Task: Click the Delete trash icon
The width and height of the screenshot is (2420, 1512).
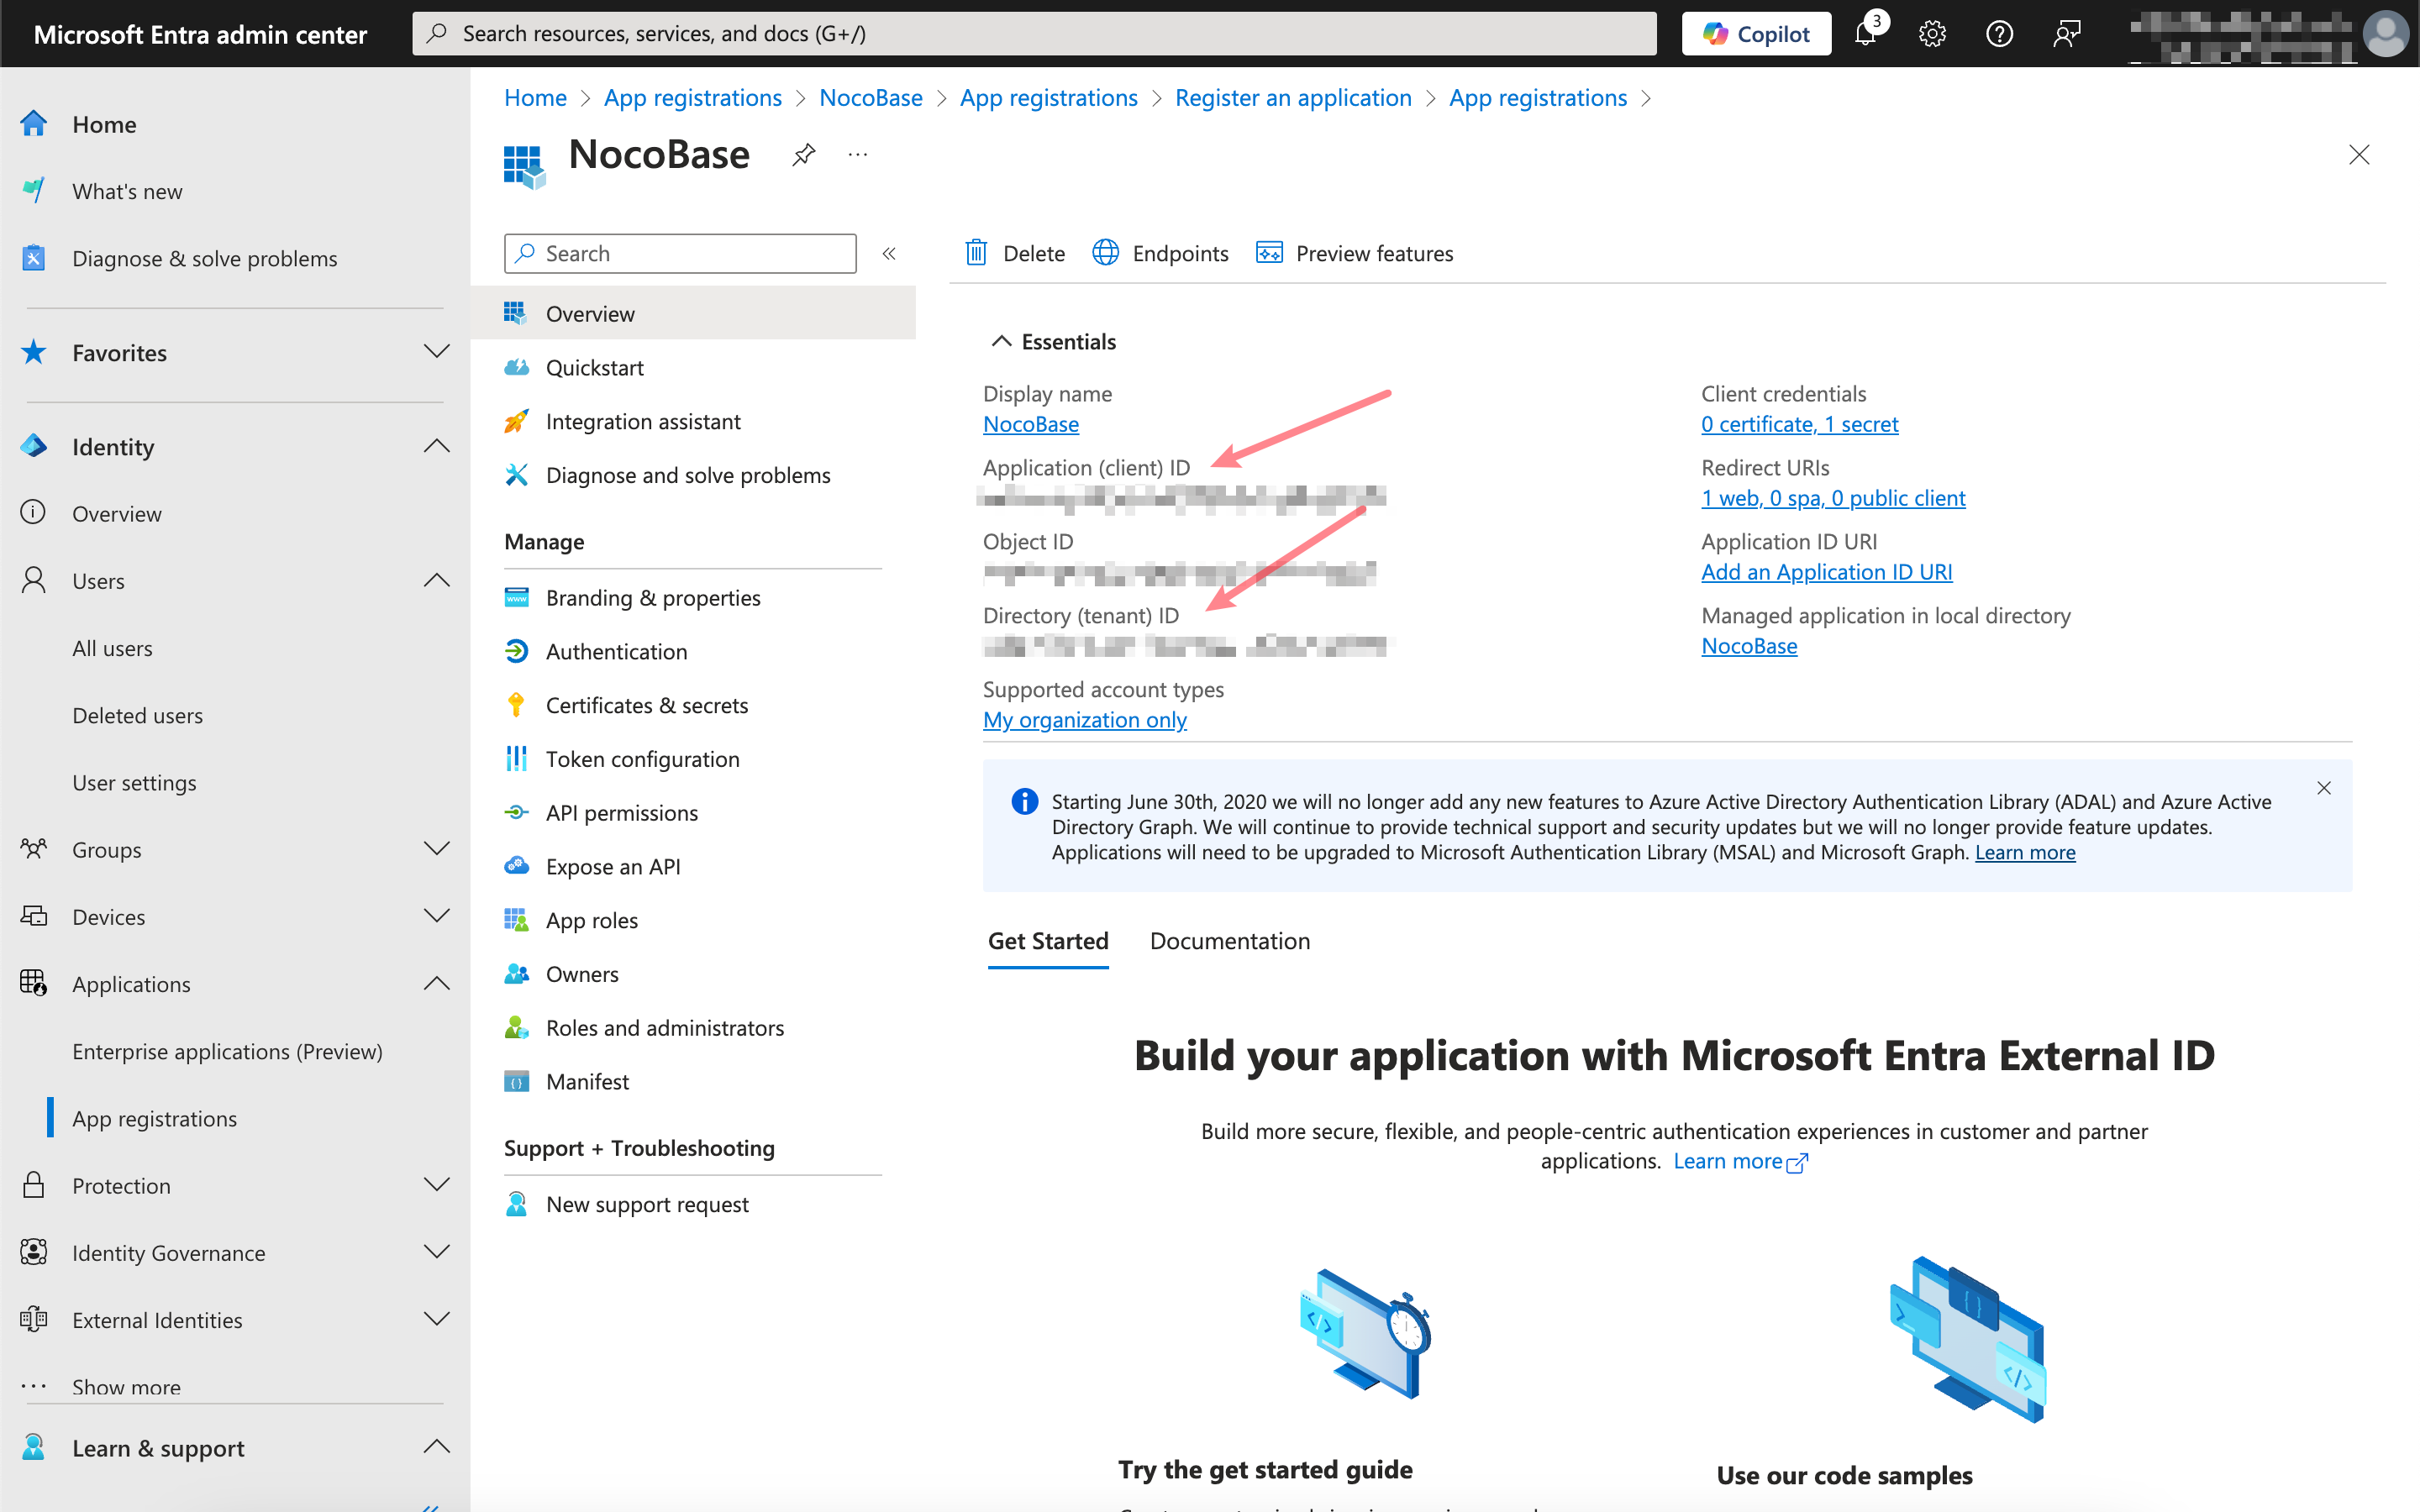Action: (x=976, y=253)
